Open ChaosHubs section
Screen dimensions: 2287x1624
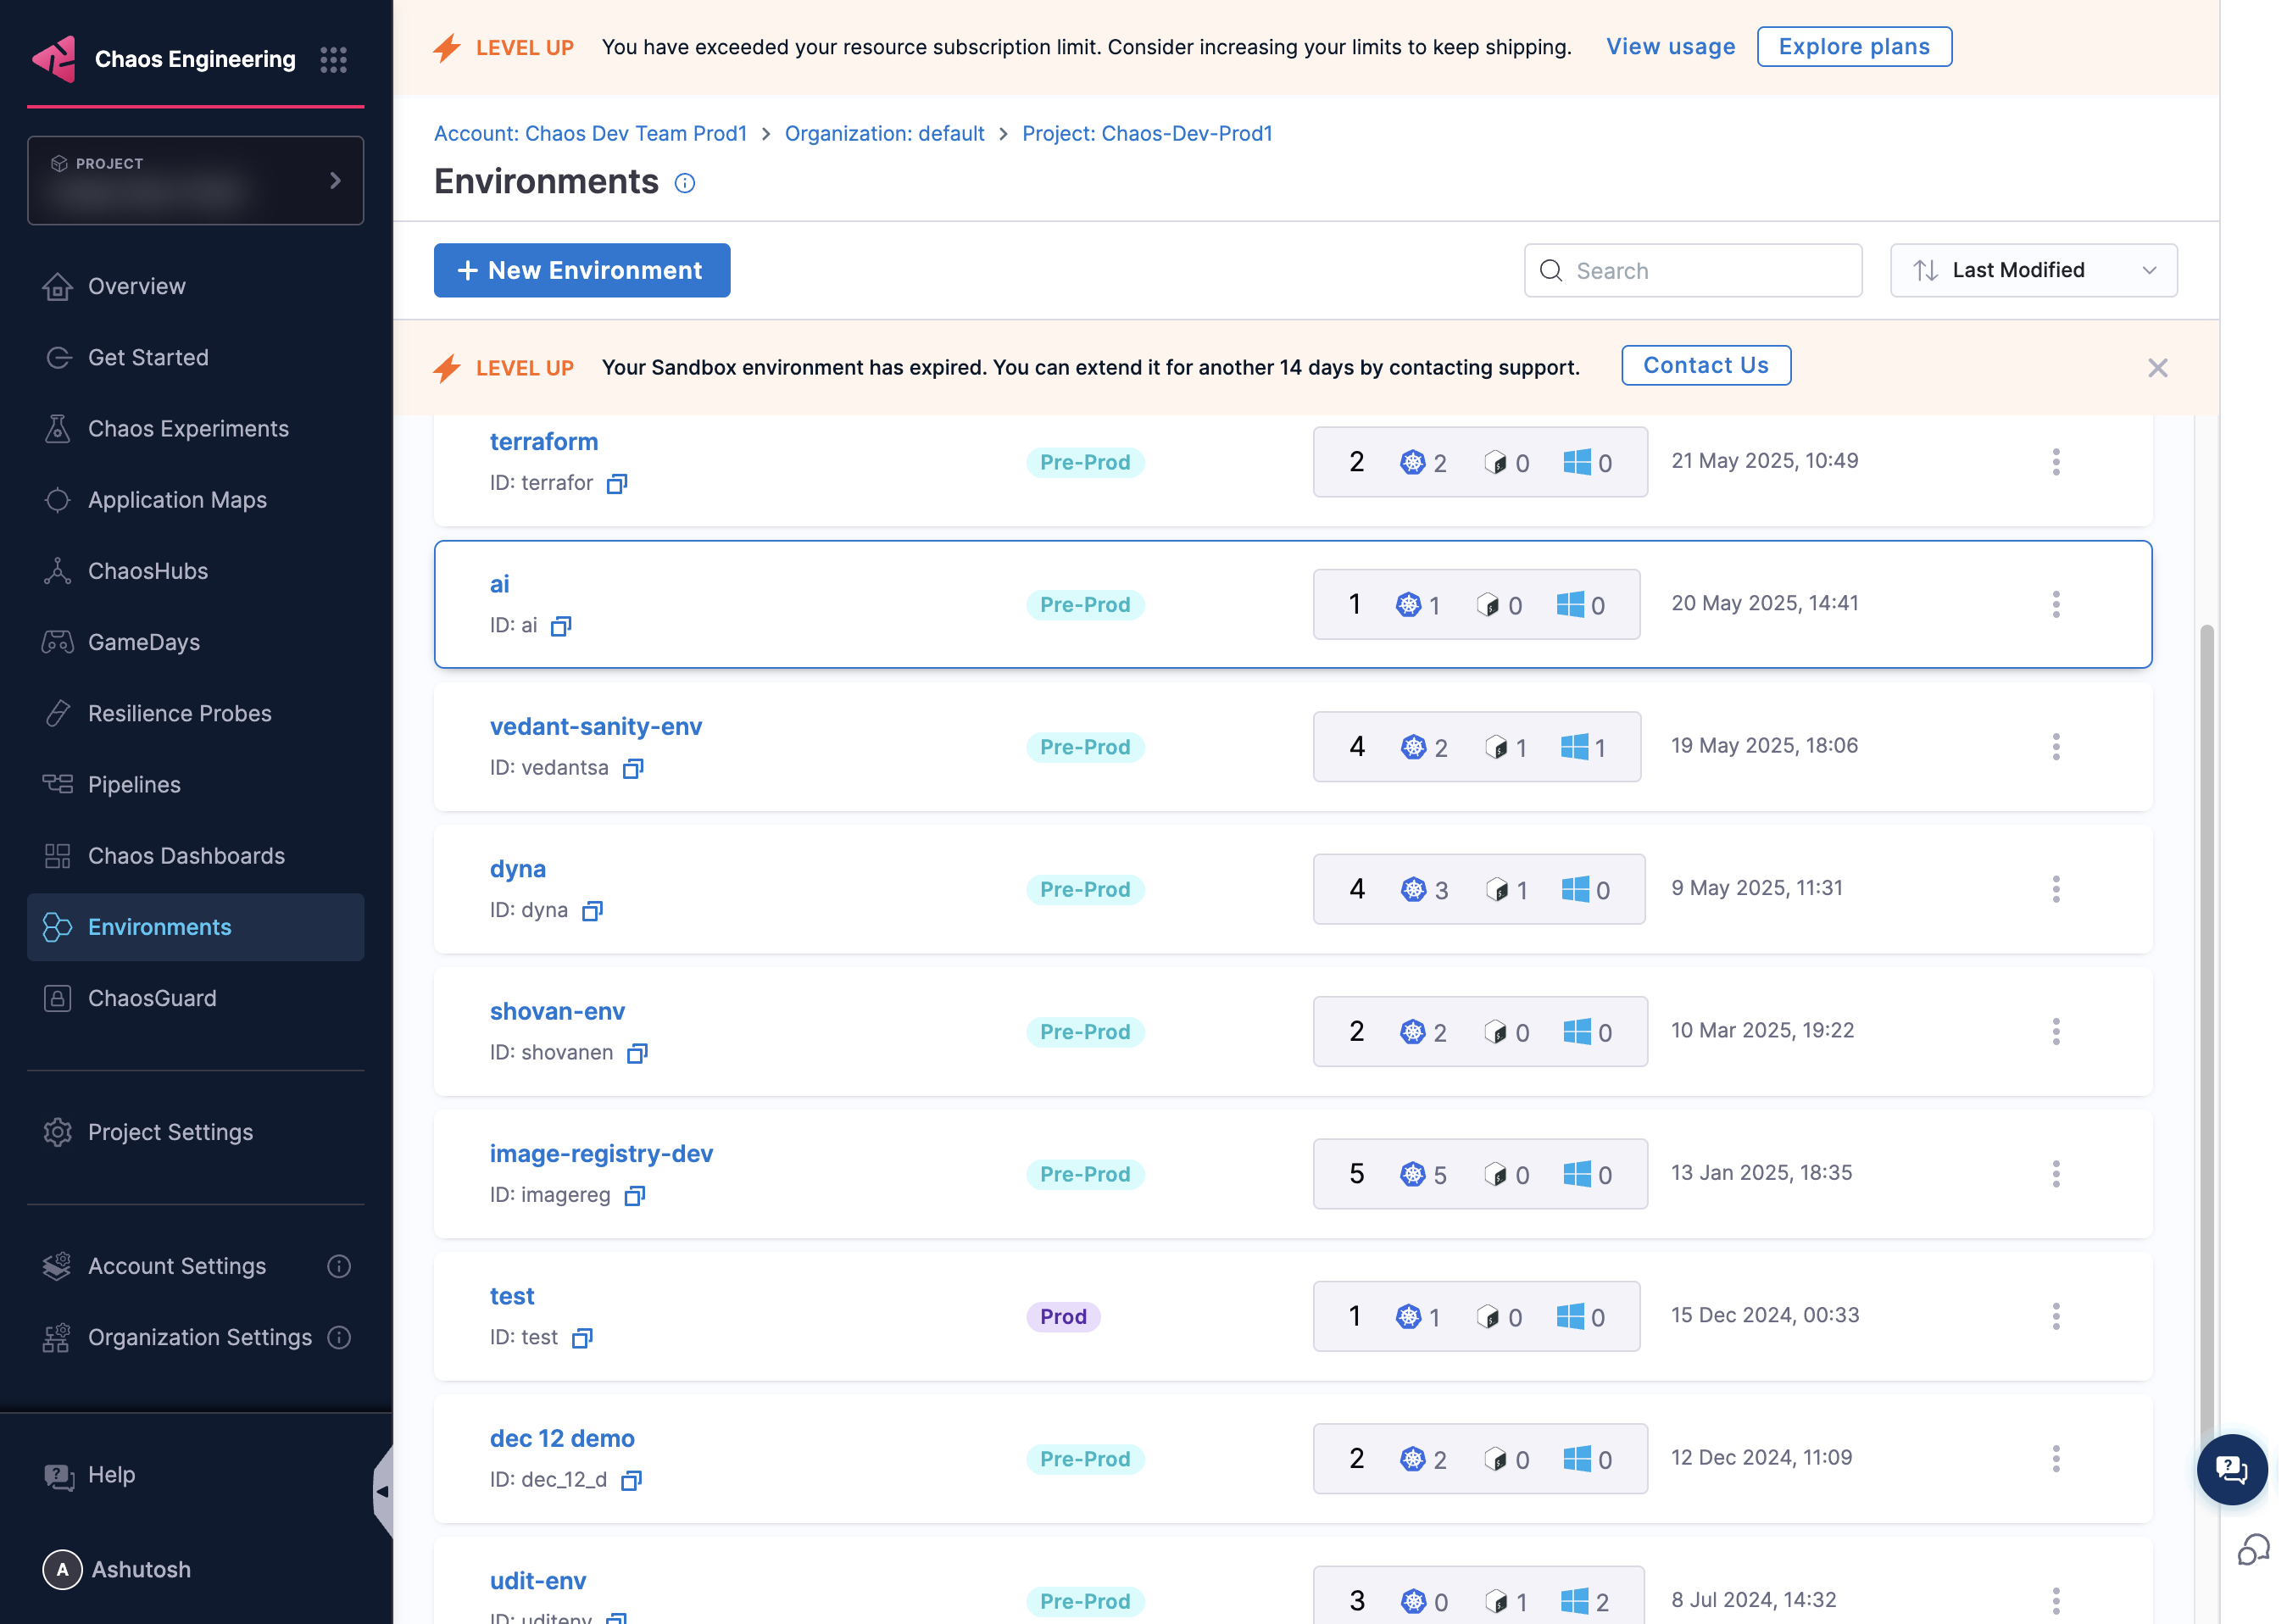click(148, 571)
